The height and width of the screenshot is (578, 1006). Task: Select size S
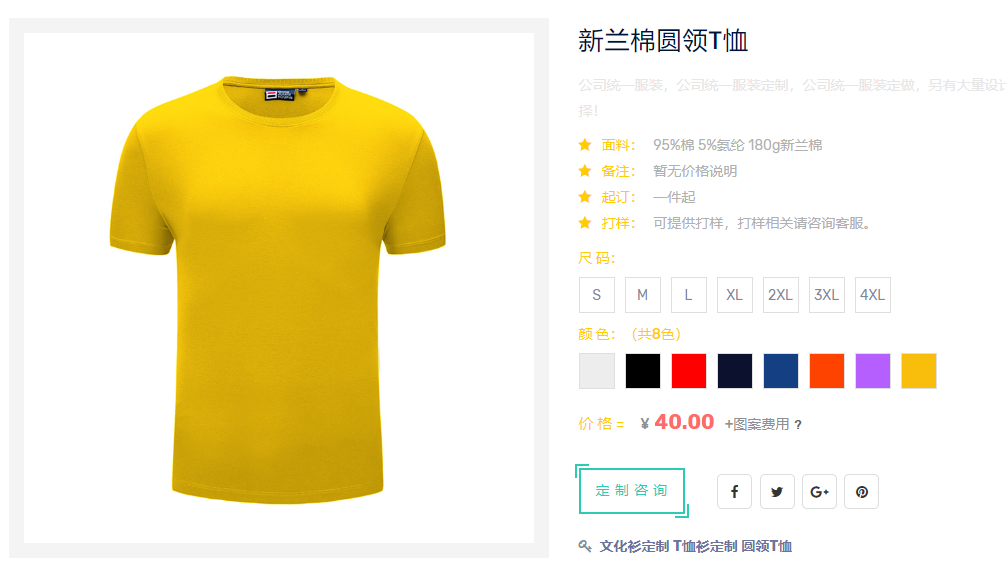(597, 295)
